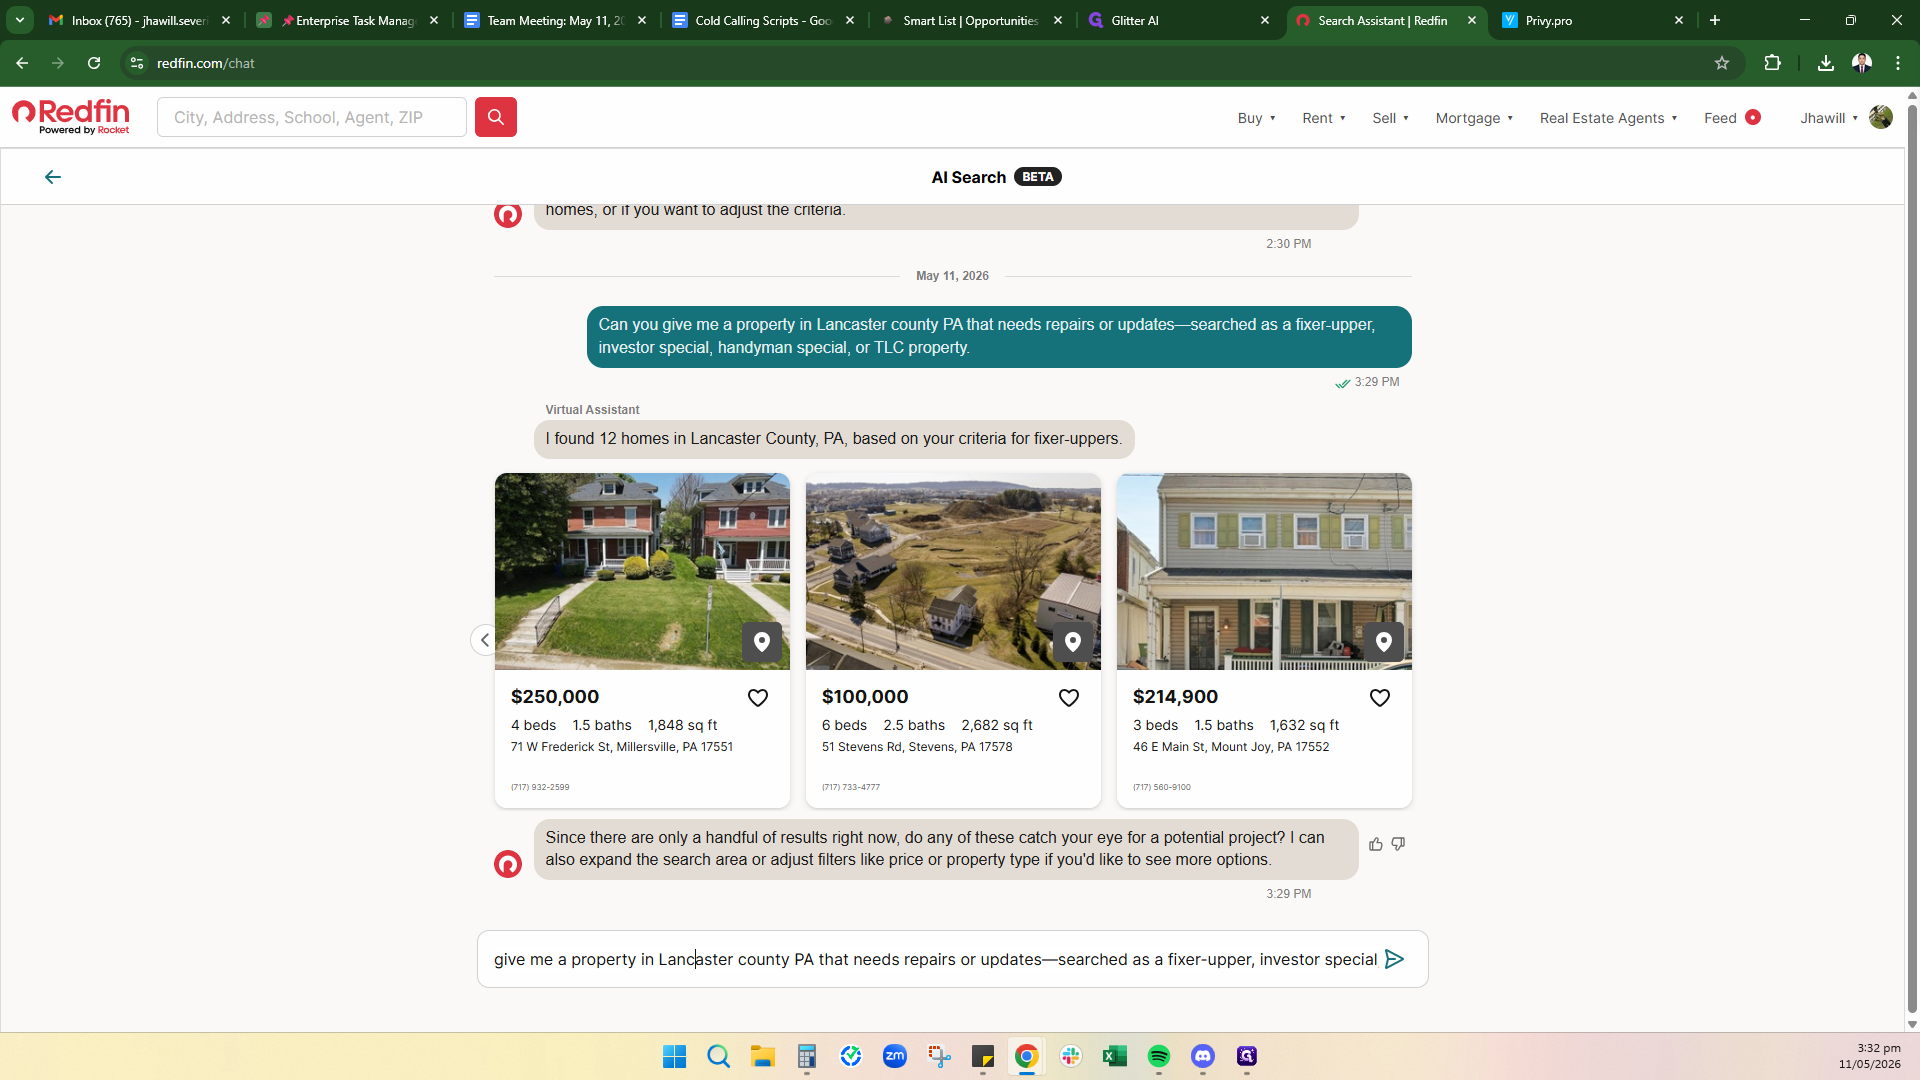Show map pin for $100,000 Stevens home
The height and width of the screenshot is (1080, 1920).
[x=1073, y=642]
